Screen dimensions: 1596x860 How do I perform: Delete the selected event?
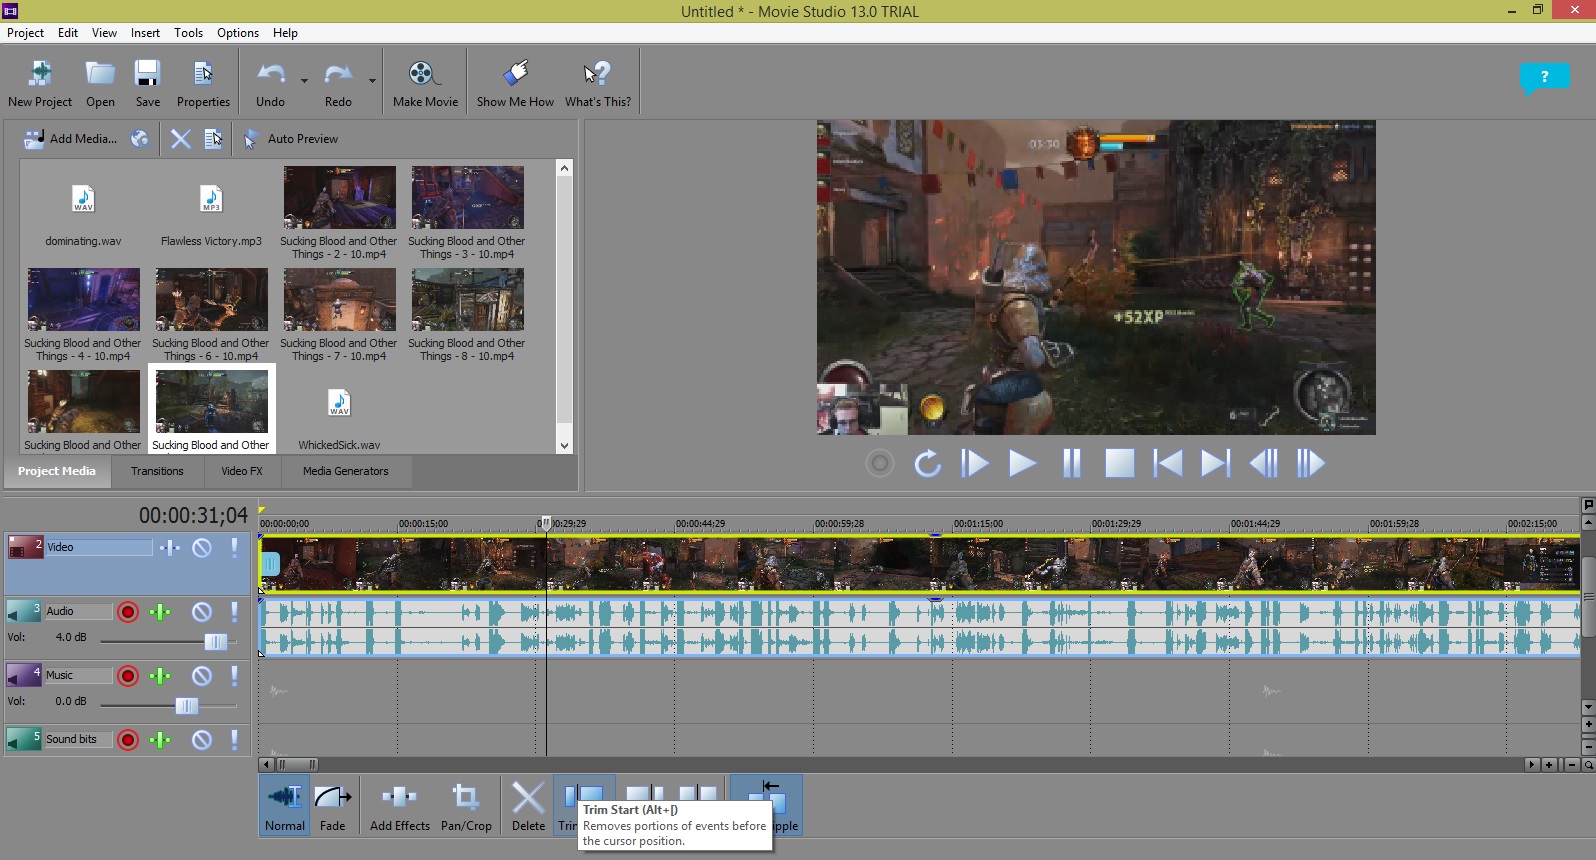pos(528,806)
